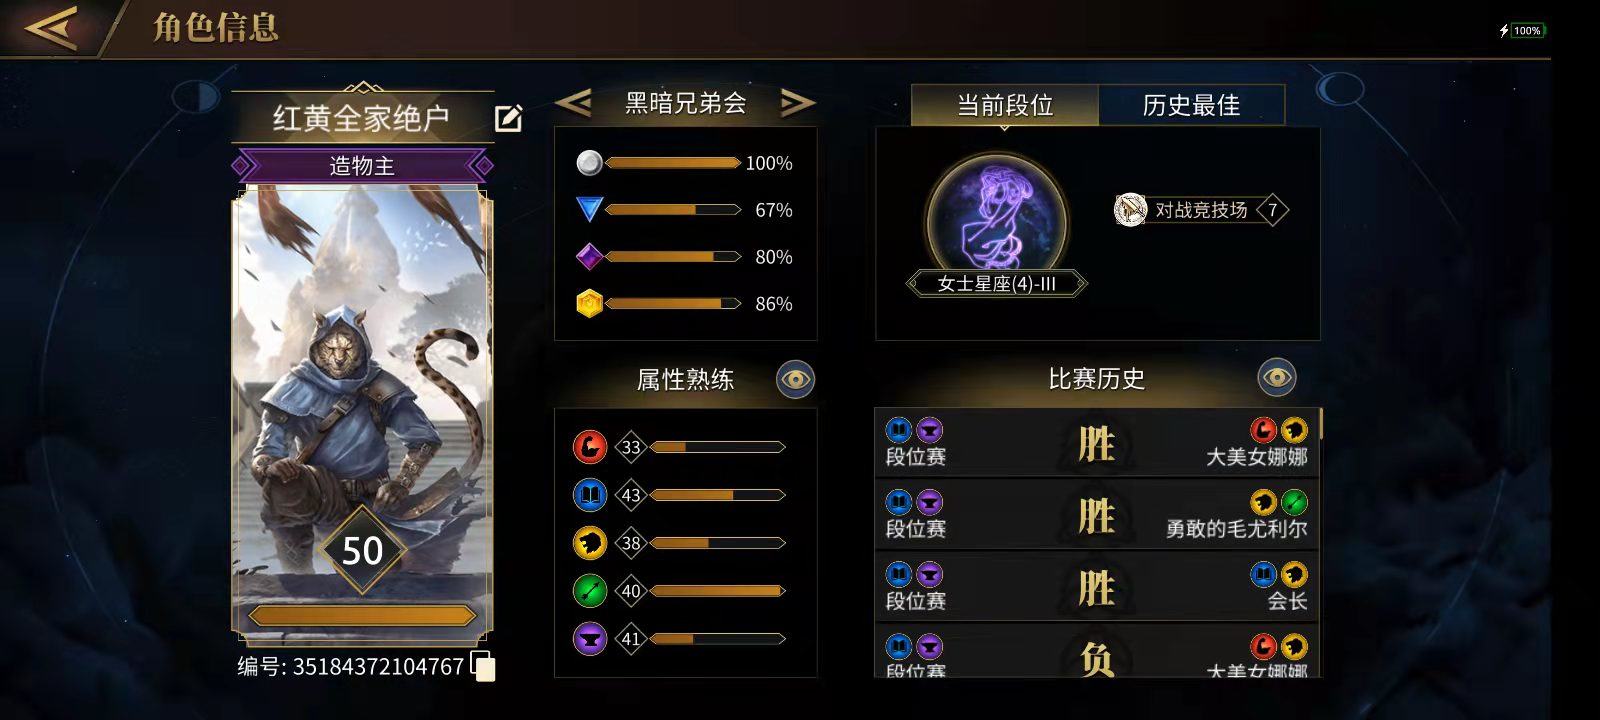
Task: Open the 当前段位 tab
Action: [x=1005, y=105]
